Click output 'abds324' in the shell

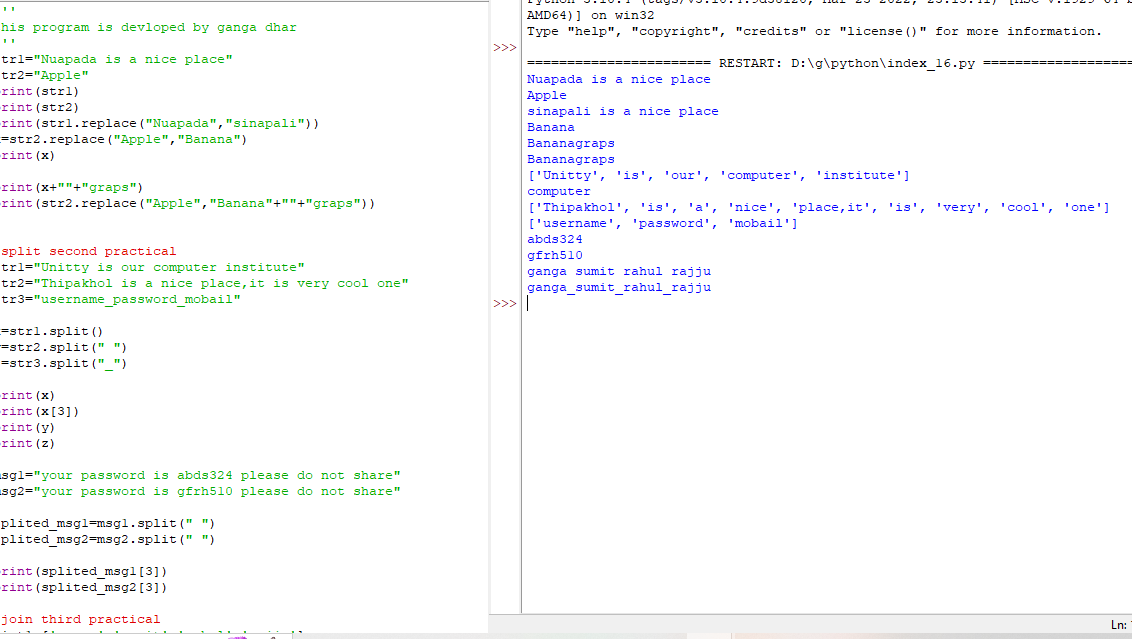point(554,239)
